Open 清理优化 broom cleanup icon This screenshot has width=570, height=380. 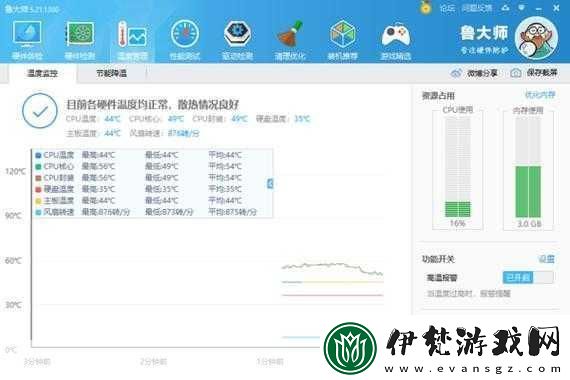click(x=290, y=39)
